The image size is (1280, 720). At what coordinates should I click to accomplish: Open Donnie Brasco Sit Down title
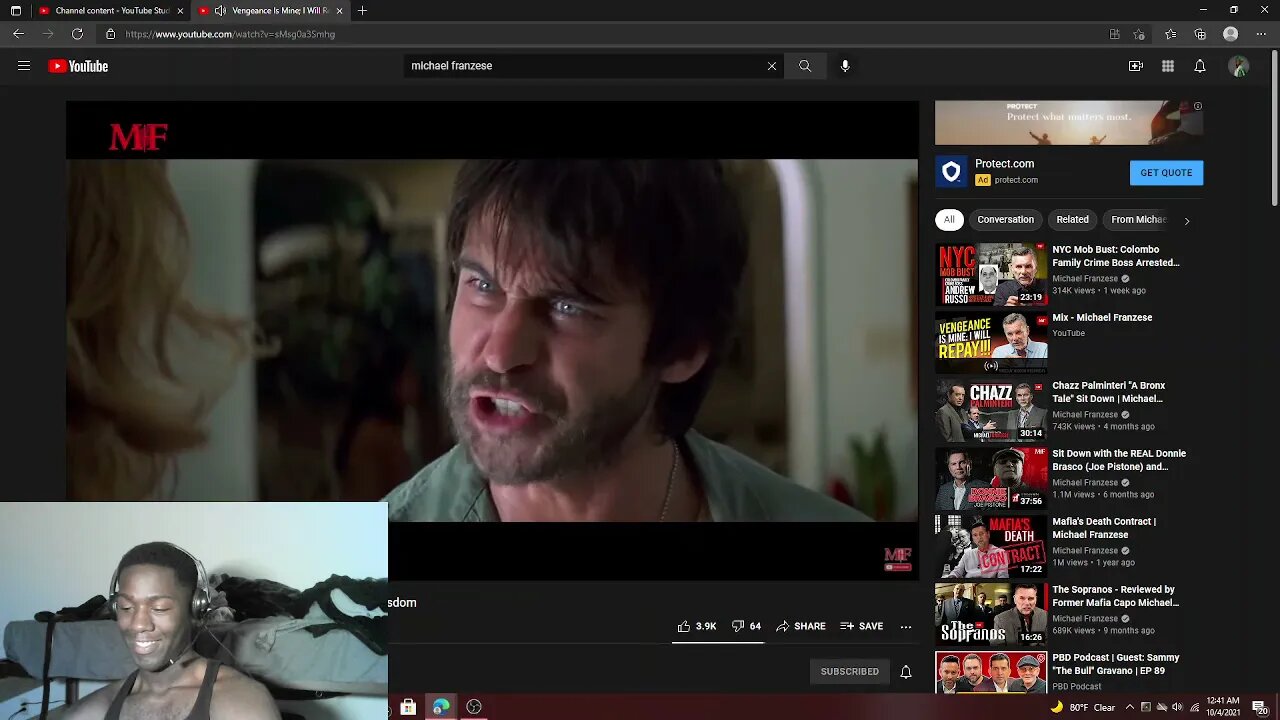pyautogui.click(x=1119, y=460)
